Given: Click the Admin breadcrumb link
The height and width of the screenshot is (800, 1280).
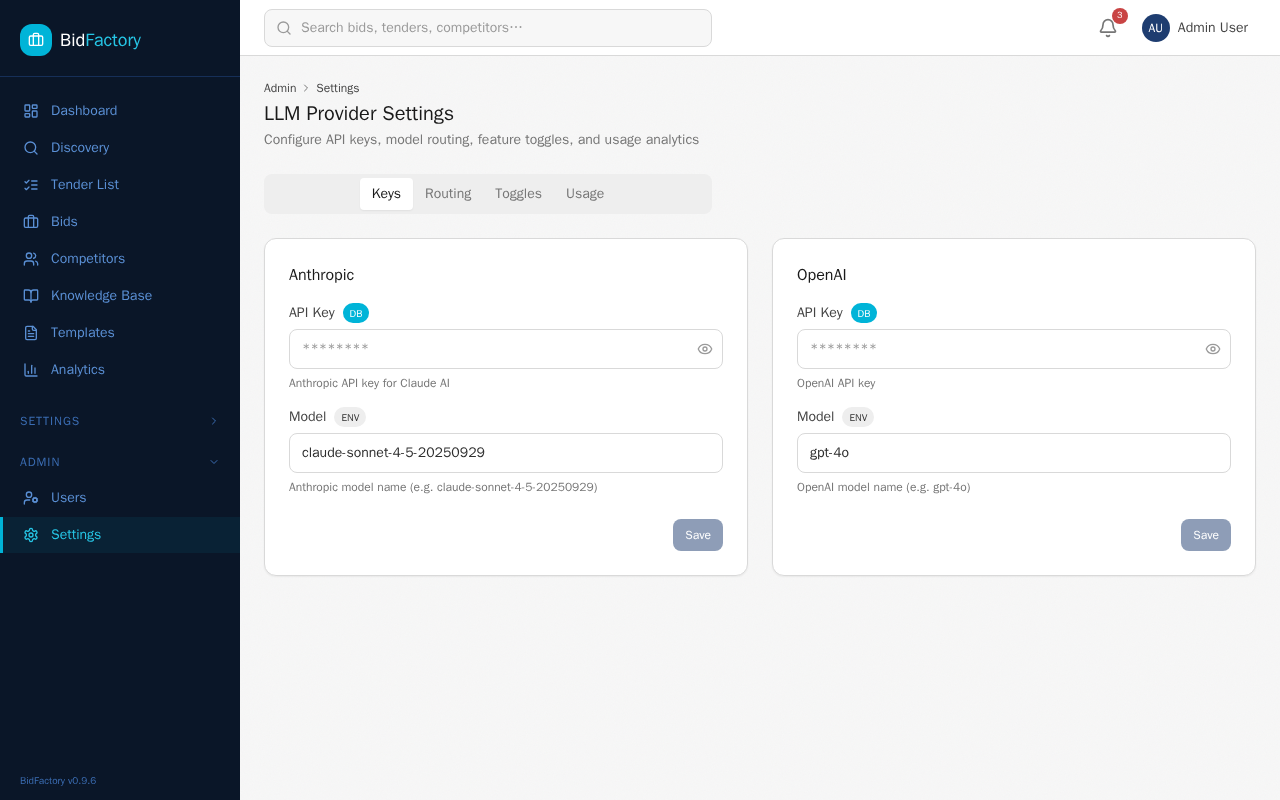Looking at the screenshot, I should 280,88.
